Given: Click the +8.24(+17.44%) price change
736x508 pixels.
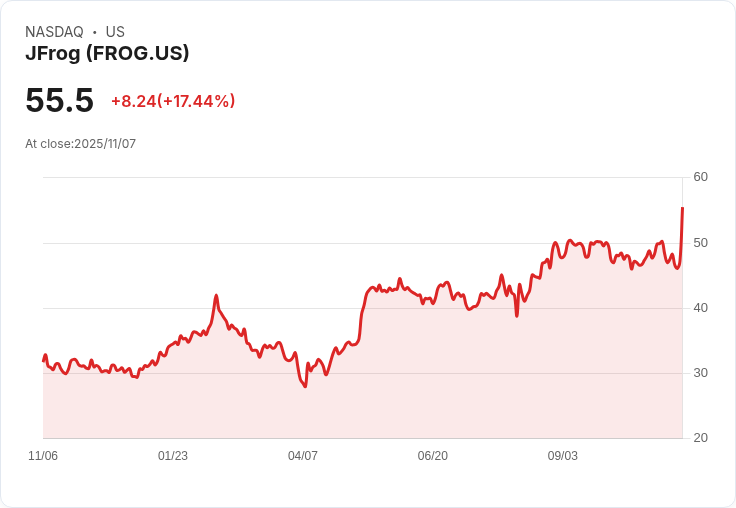Looking at the screenshot, I should click(173, 101).
